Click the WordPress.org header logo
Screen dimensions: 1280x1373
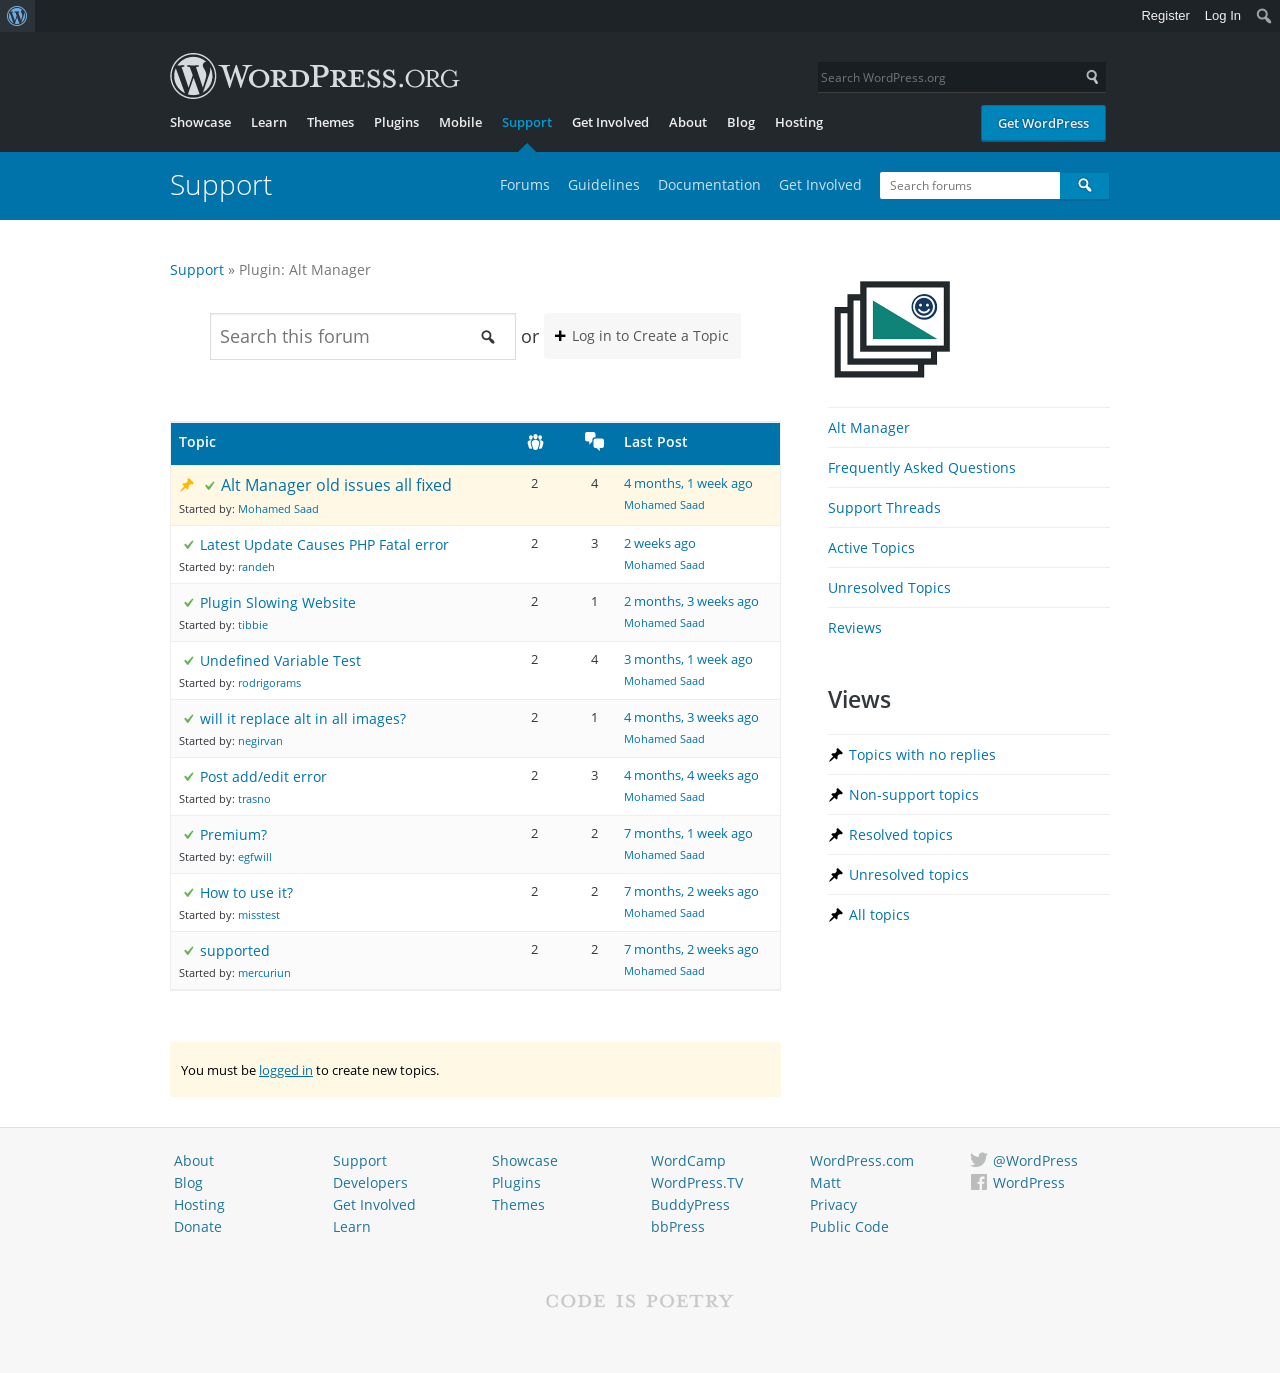314,76
